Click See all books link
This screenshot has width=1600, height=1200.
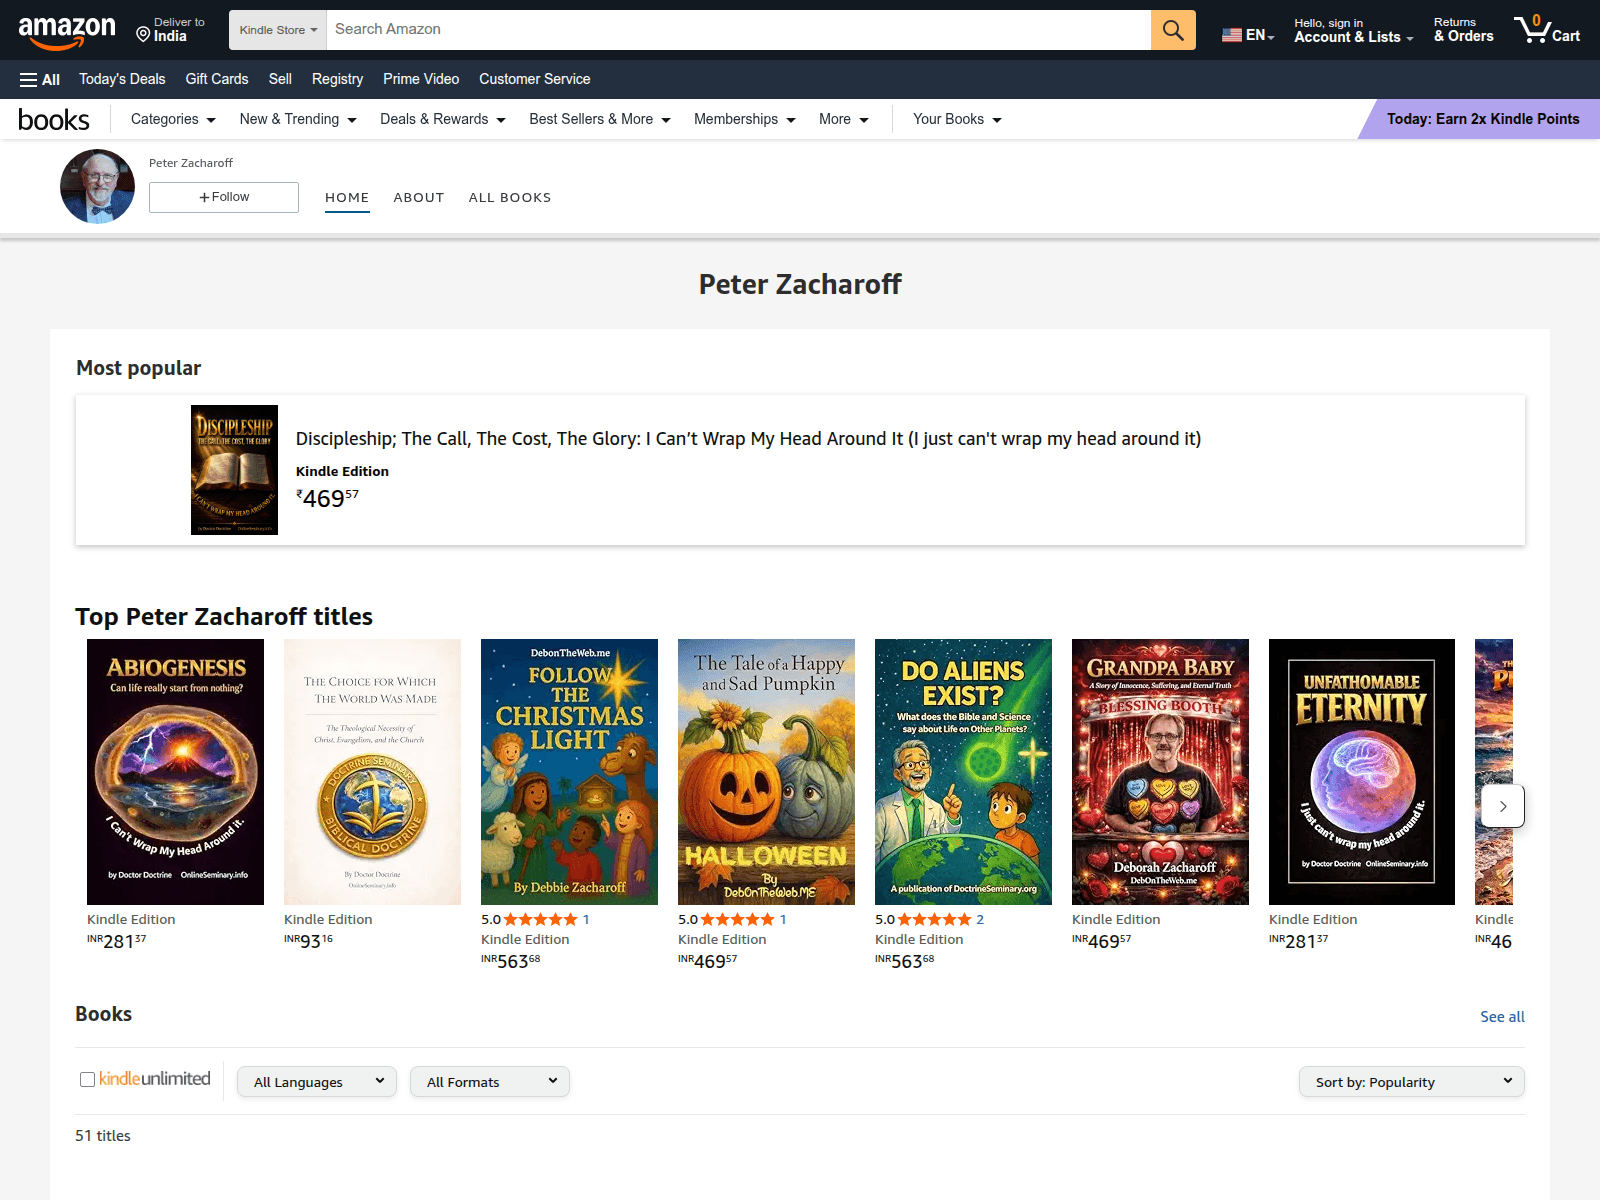(x=1502, y=1016)
